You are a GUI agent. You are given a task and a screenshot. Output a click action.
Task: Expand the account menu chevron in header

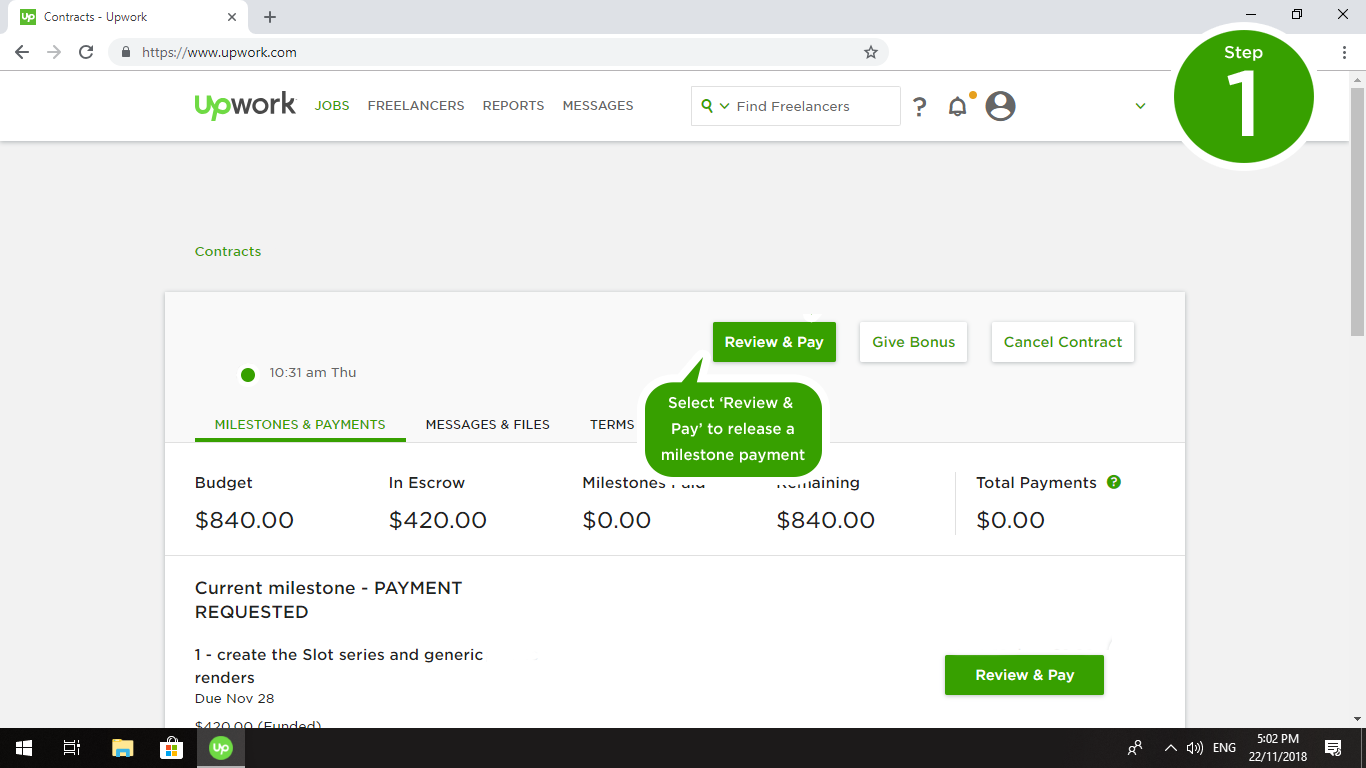[x=1140, y=106]
